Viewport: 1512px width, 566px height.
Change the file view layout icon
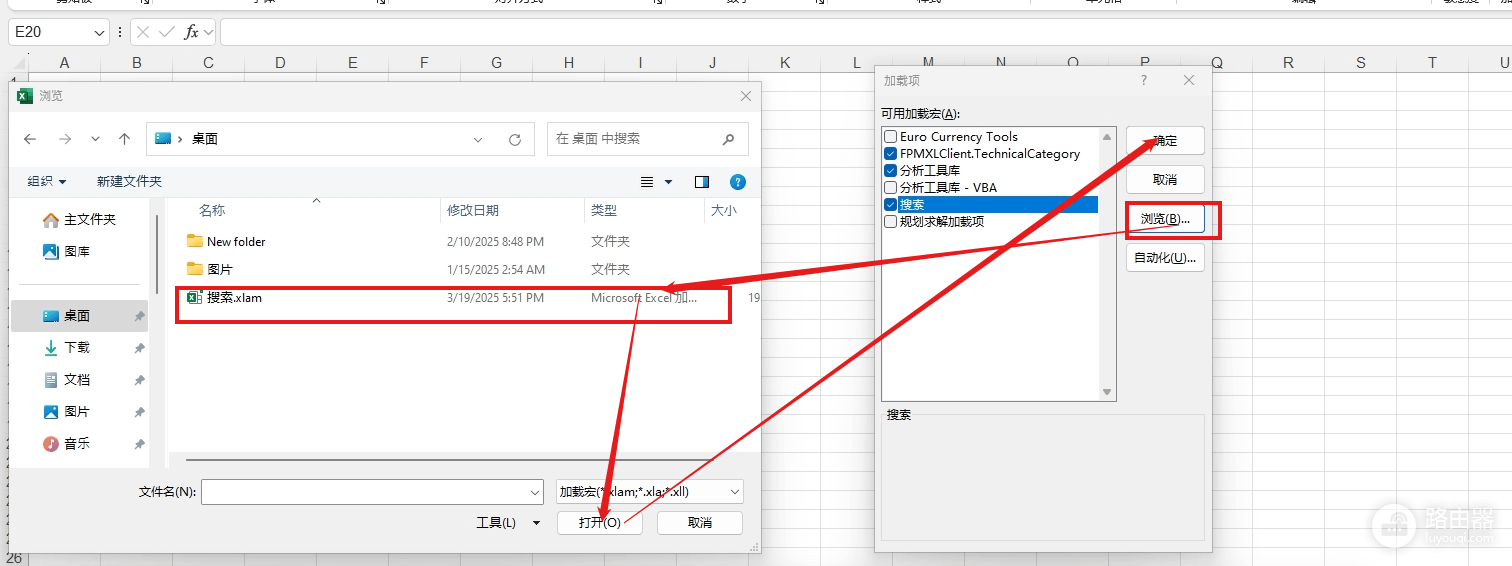[x=647, y=182]
